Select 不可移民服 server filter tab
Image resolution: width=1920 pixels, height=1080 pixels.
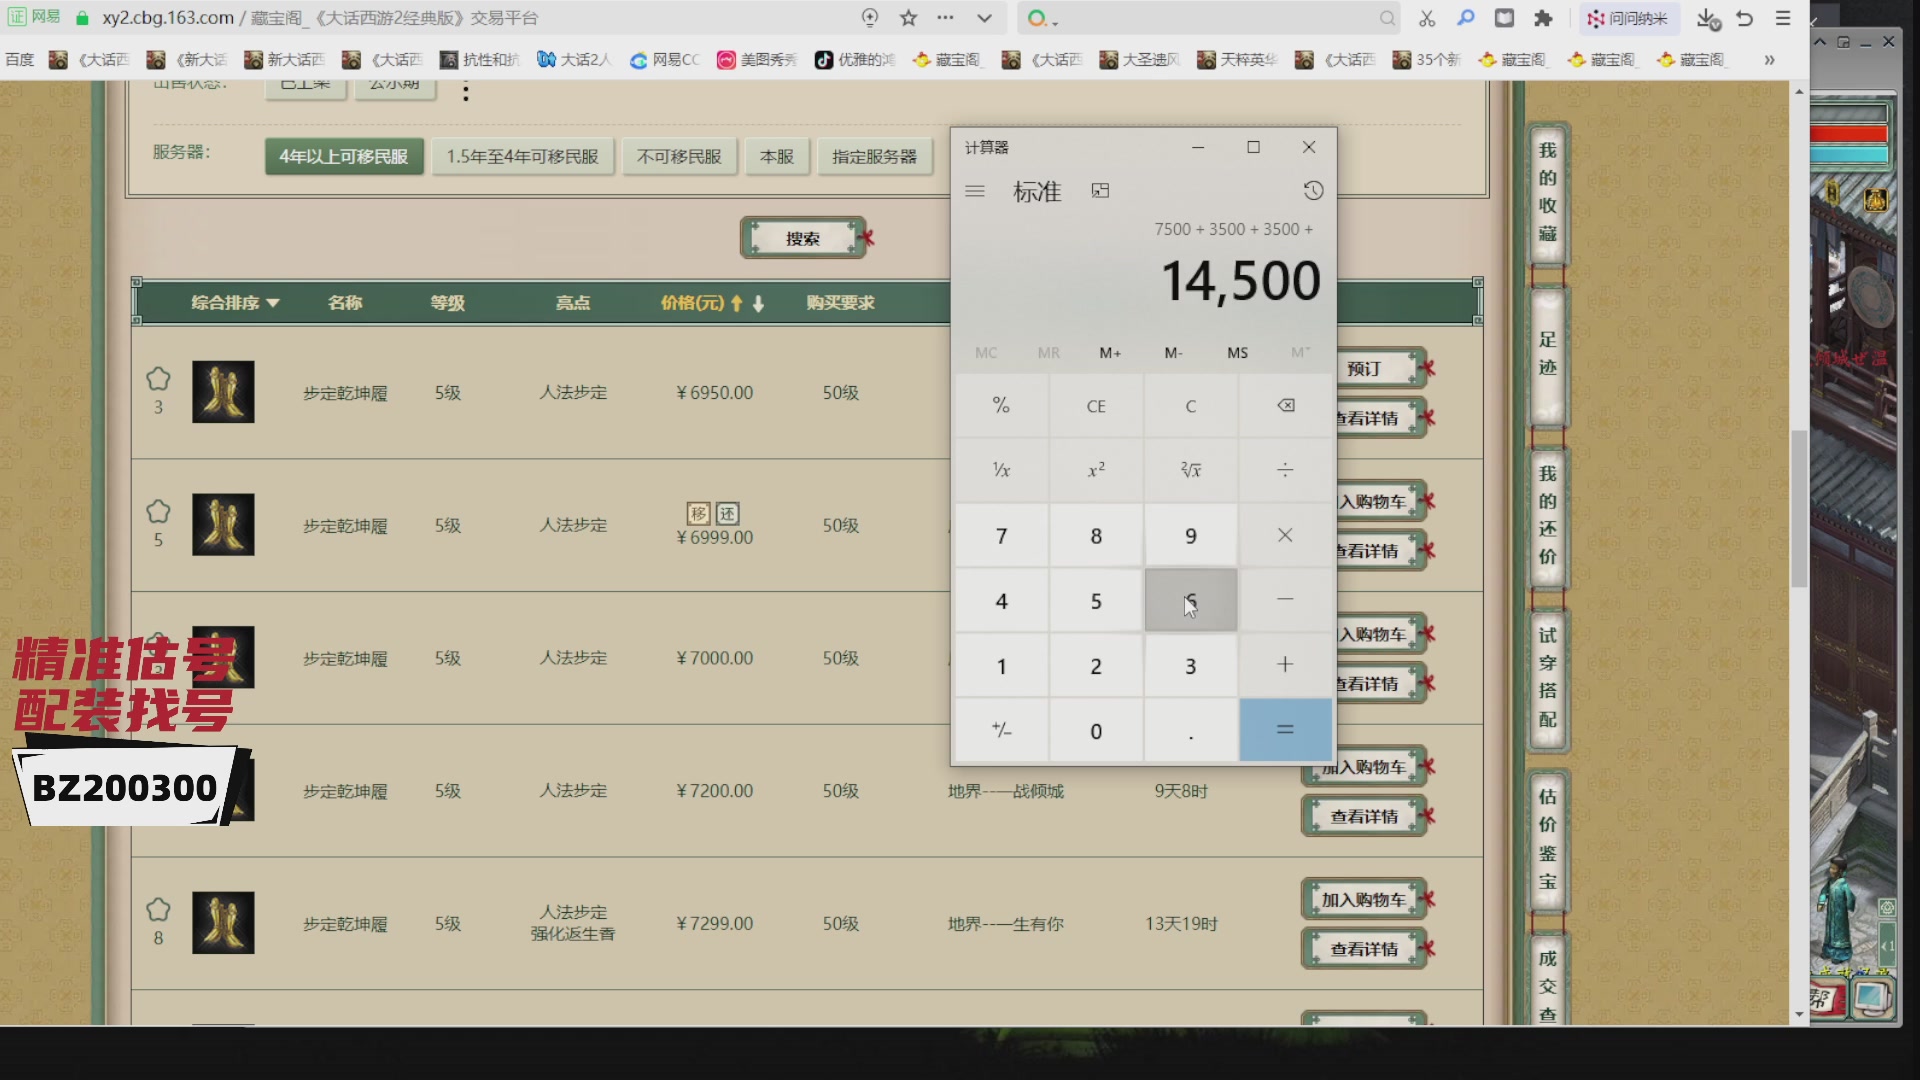679,157
